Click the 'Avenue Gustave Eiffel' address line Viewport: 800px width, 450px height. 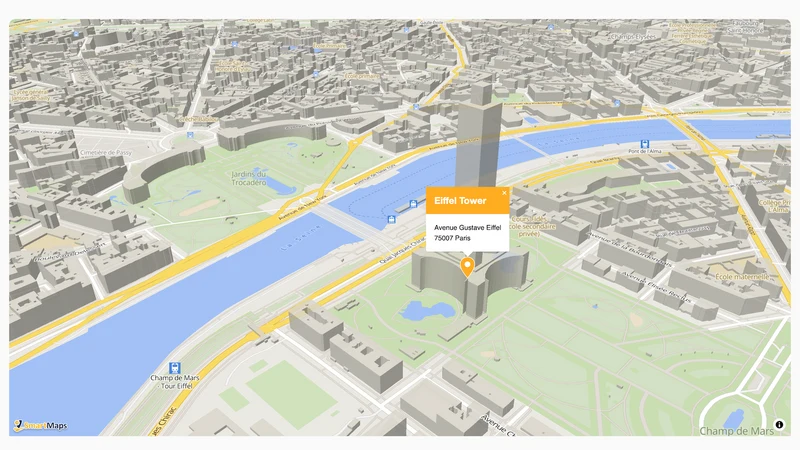point(467,228)
